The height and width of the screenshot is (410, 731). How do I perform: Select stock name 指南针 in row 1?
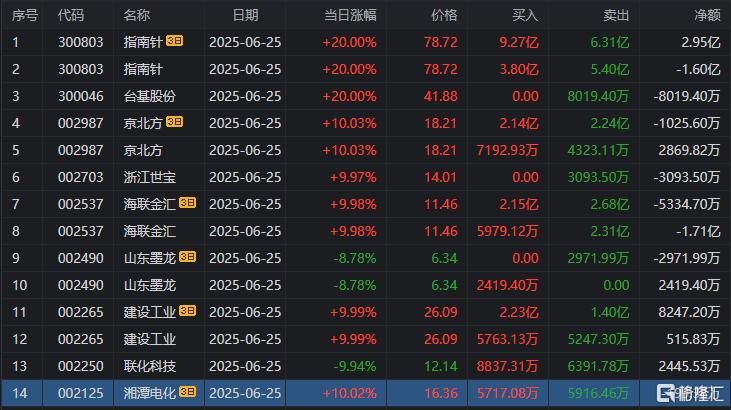pos(143,42)
